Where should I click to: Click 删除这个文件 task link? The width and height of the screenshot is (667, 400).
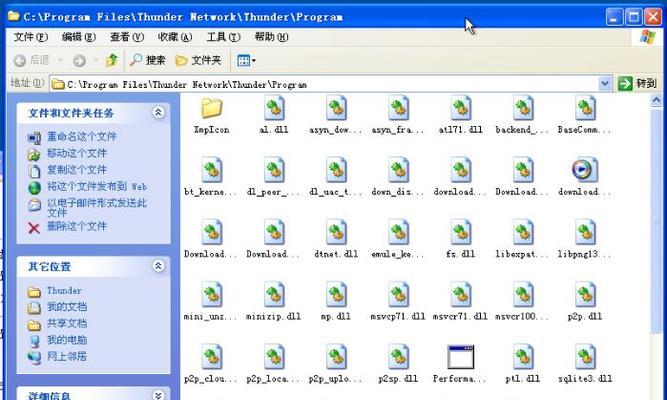point(77,226)
